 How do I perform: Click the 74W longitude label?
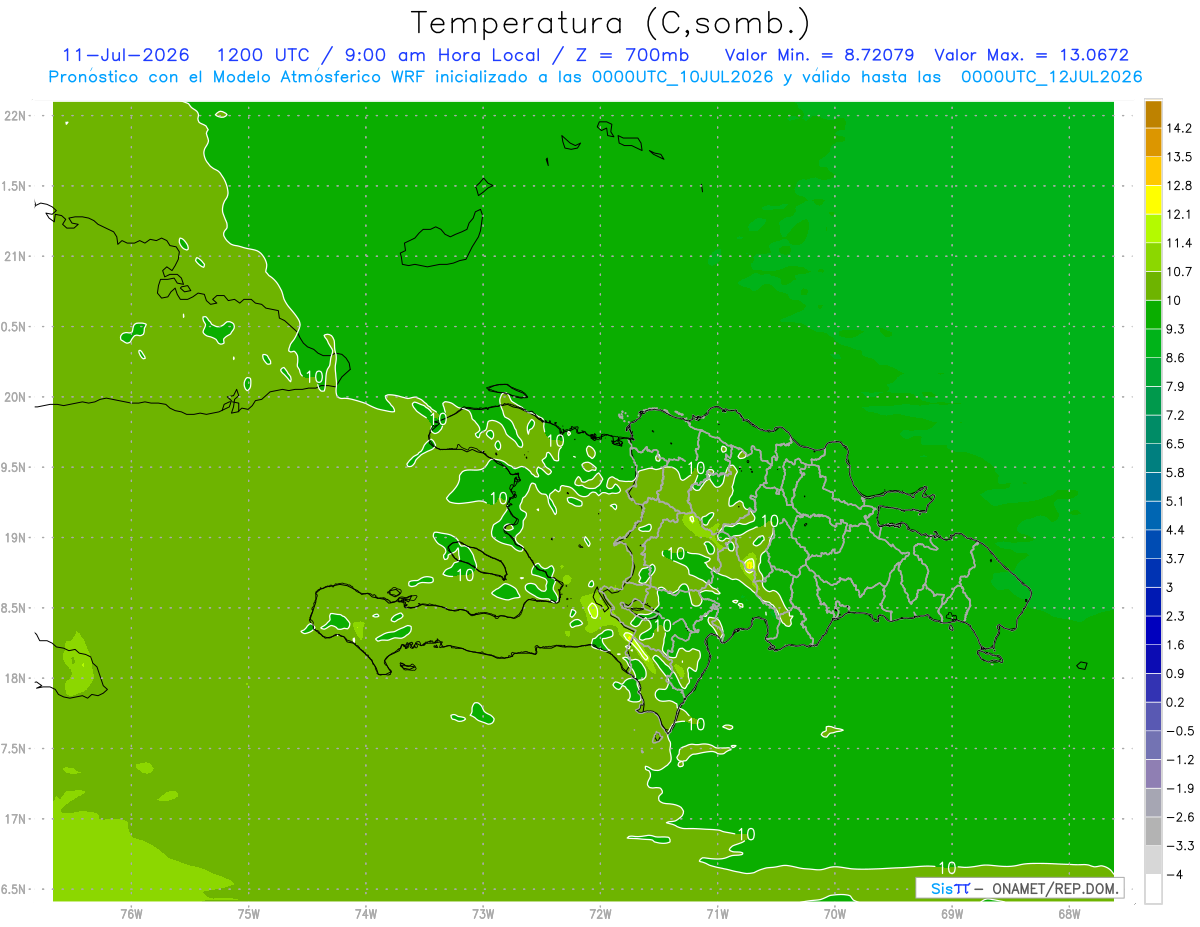coord(366,913)
